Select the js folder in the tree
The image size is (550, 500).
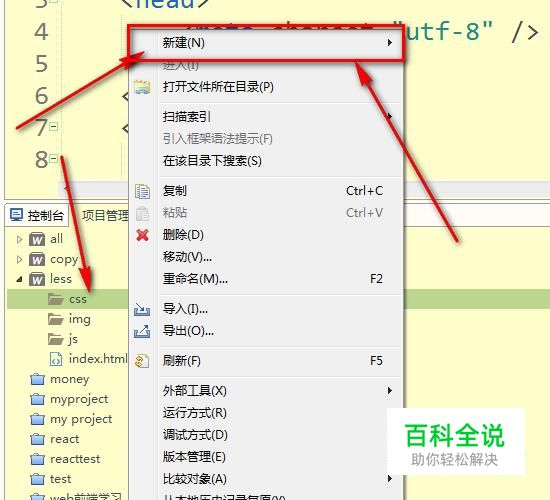pyautogui.click(x=73, y=339)
